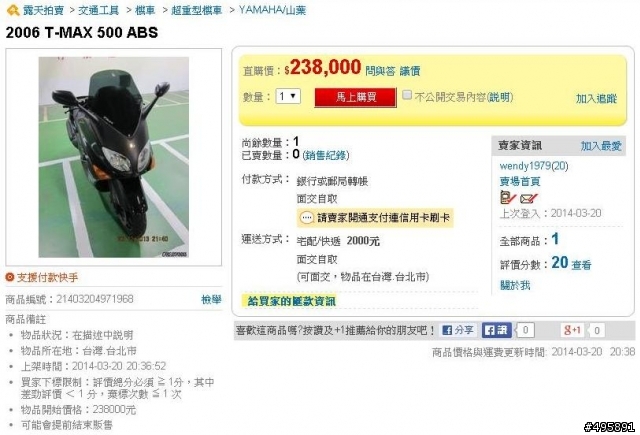Image resolution: width=640 pixels, height=435 pixels.
Task: Click the Ruten auction home icon
Action: 13,10
